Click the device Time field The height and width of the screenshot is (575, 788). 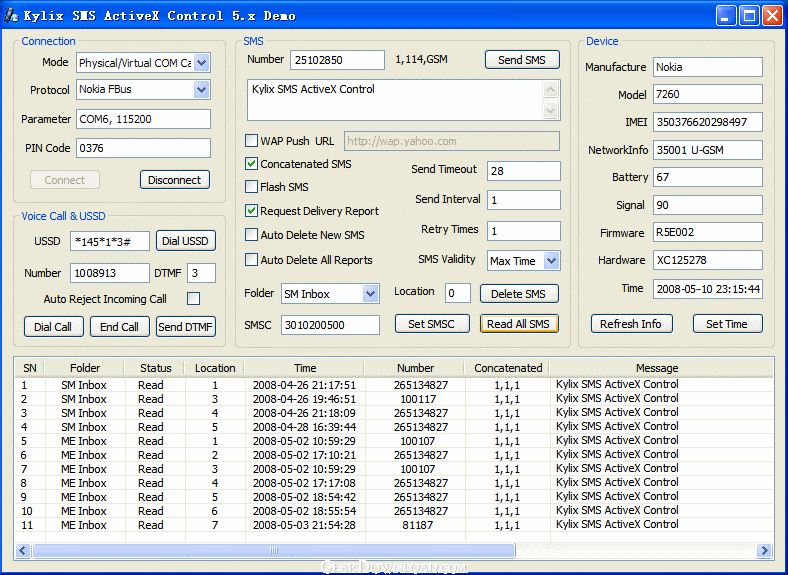point(708,289)
